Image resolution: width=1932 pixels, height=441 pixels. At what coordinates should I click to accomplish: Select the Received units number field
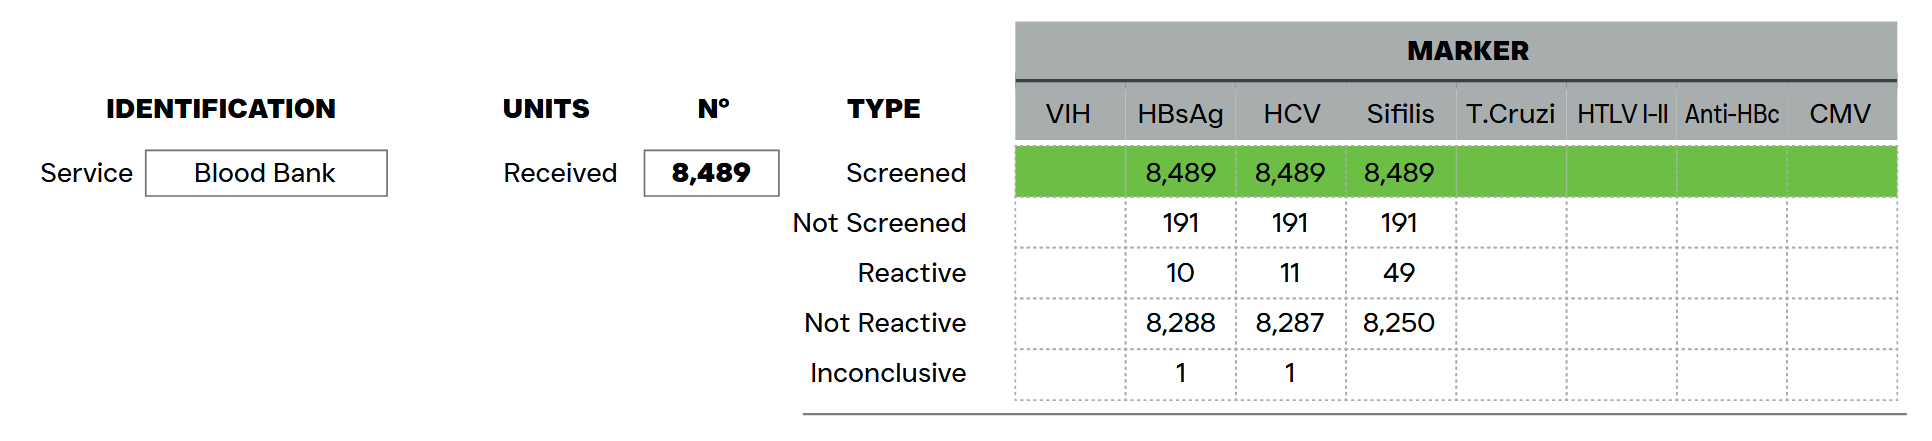[x=711, y=173]
